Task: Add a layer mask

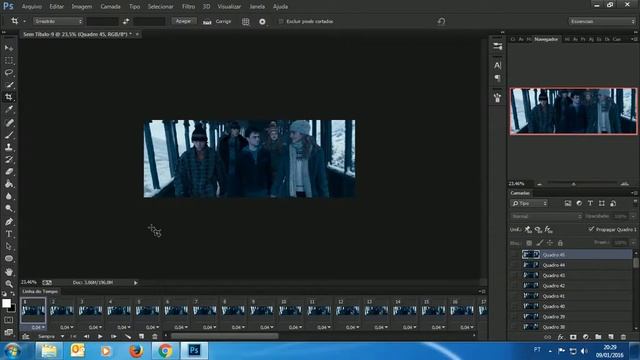Action: tap(573, 337)
